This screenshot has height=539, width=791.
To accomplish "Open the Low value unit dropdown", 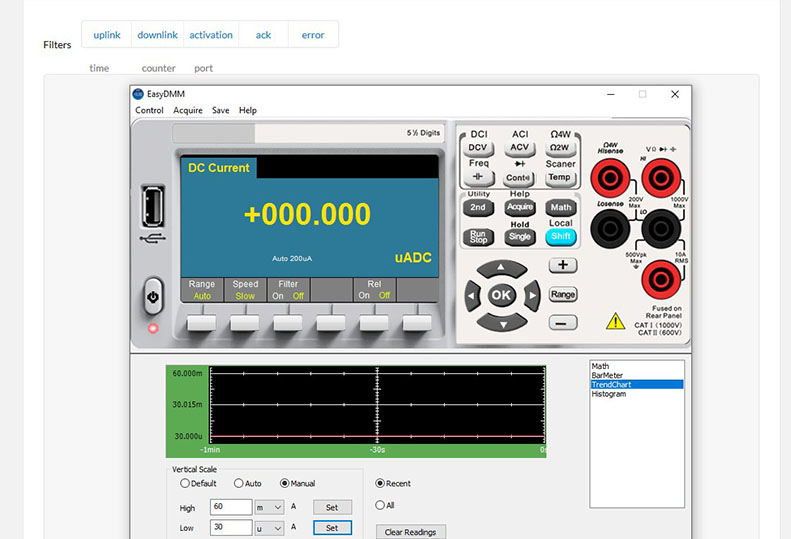I will click(x=269, y=528).
